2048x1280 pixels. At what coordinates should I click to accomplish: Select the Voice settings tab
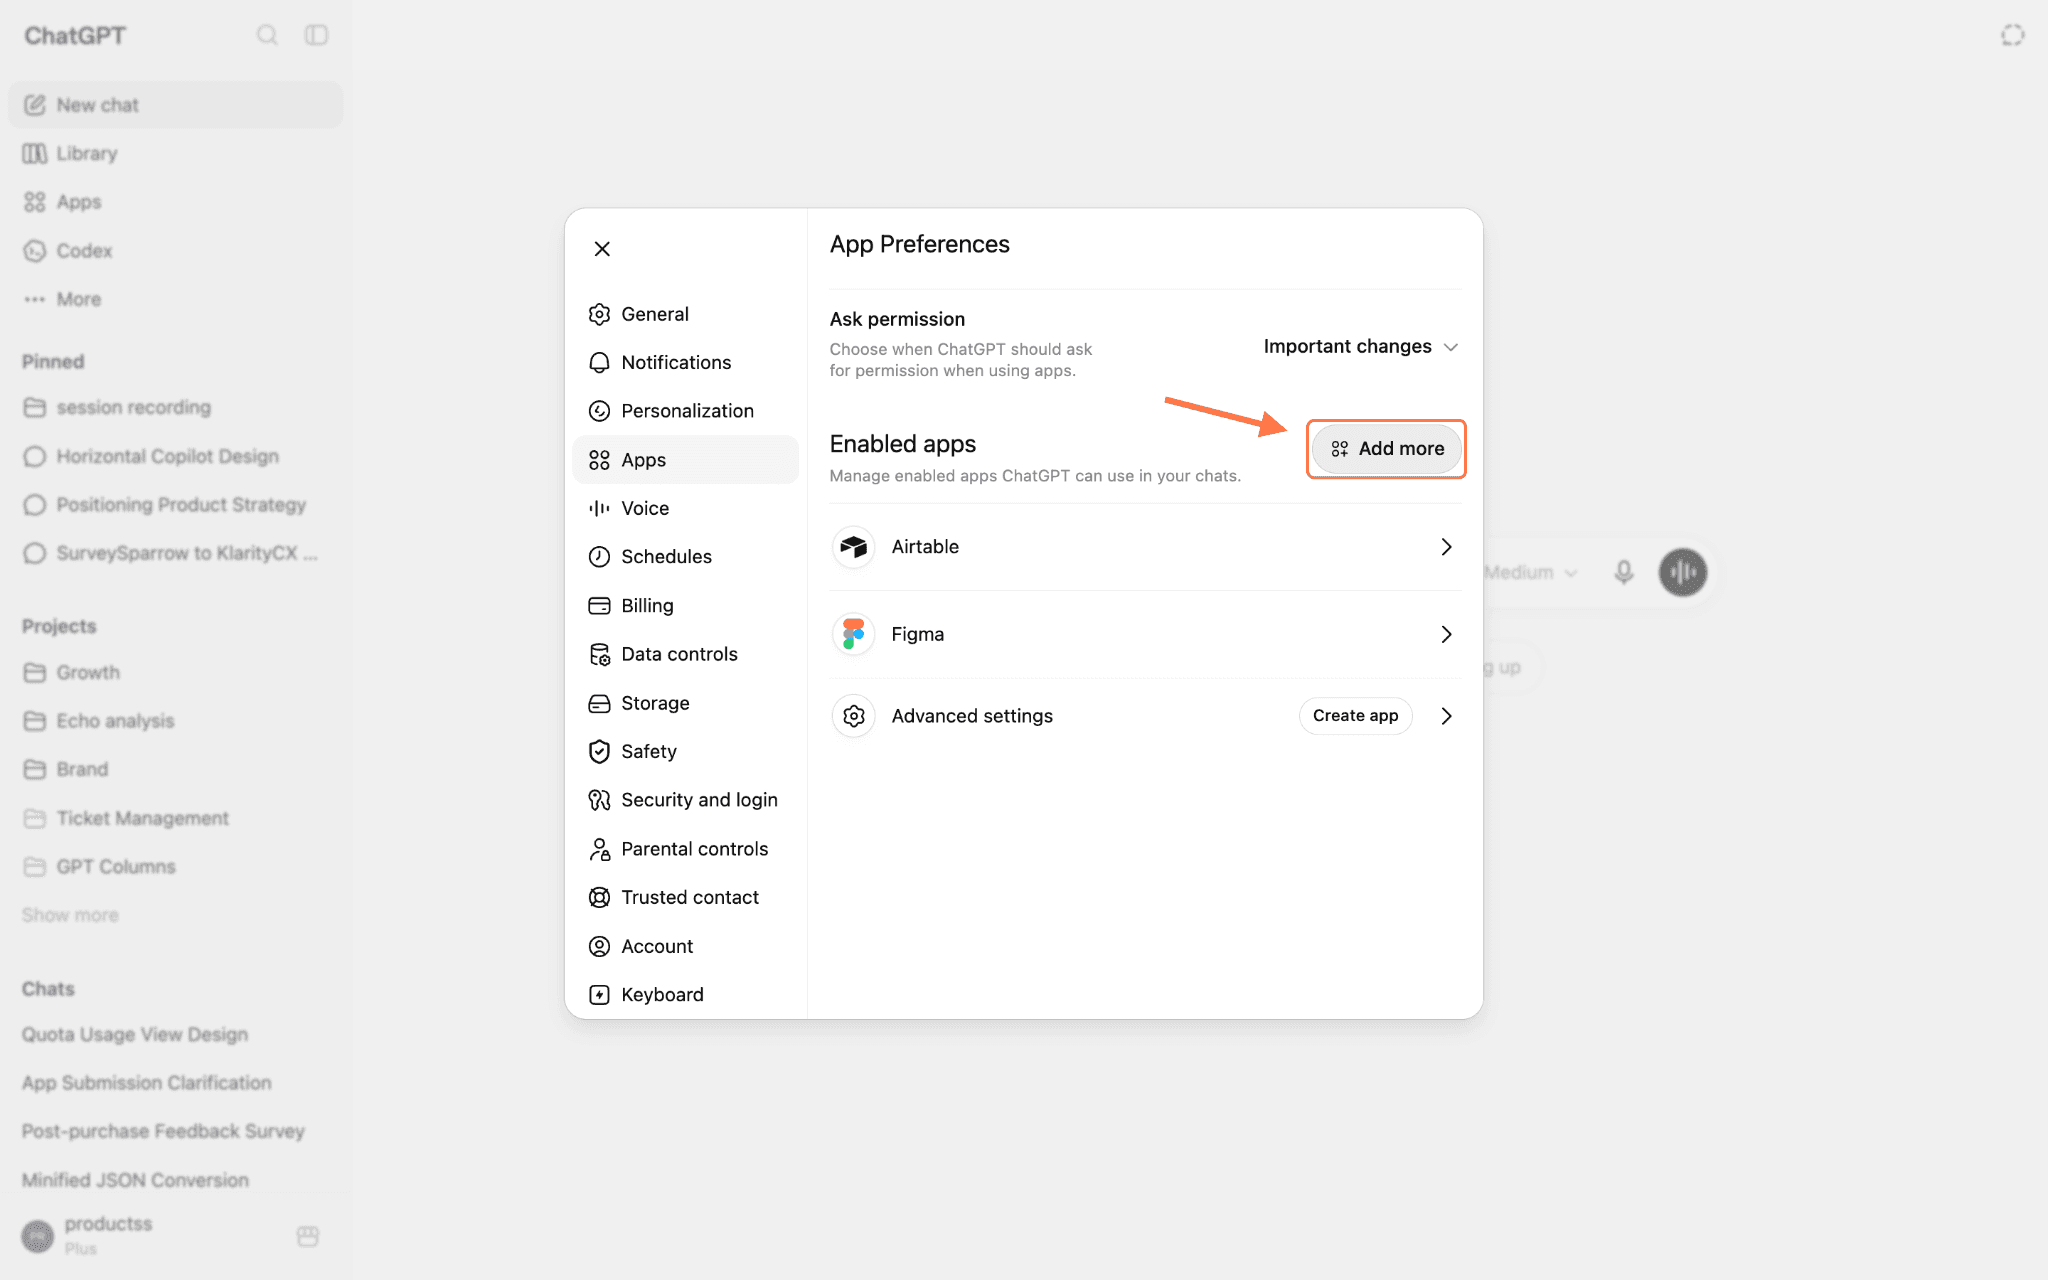(x=685, y=508)
